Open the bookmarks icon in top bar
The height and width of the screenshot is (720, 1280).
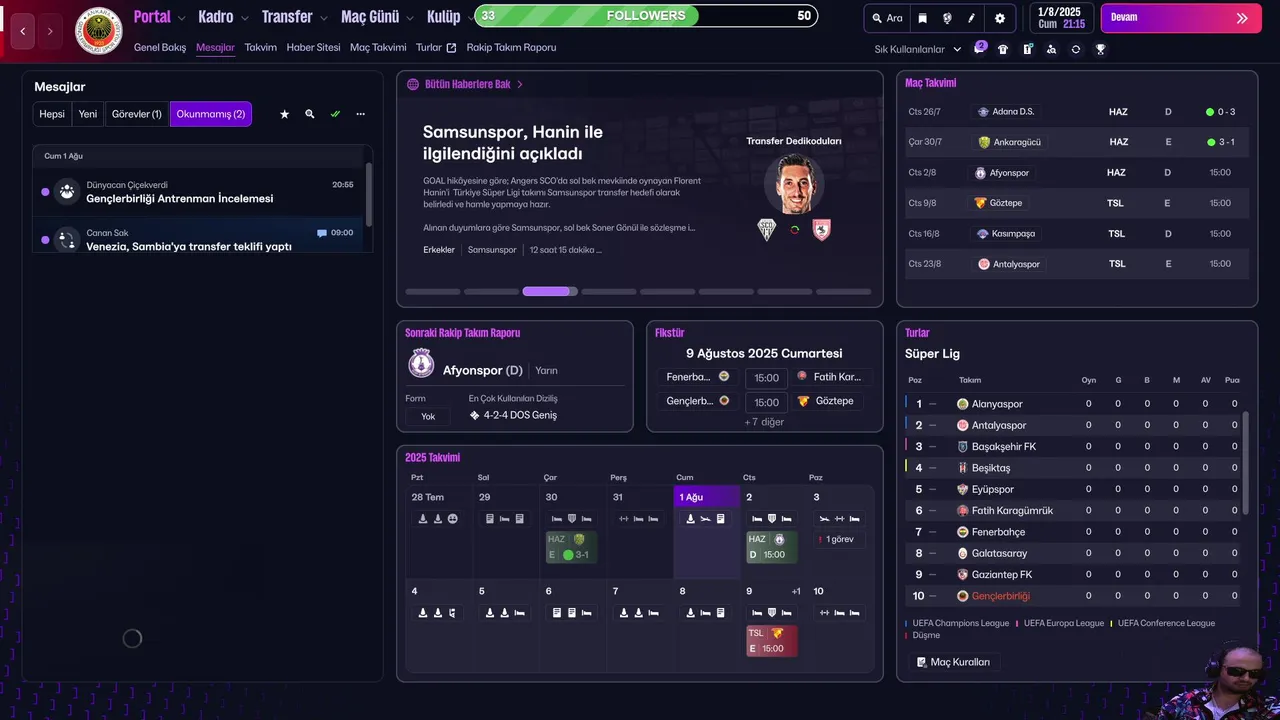(x=922, y=18)
